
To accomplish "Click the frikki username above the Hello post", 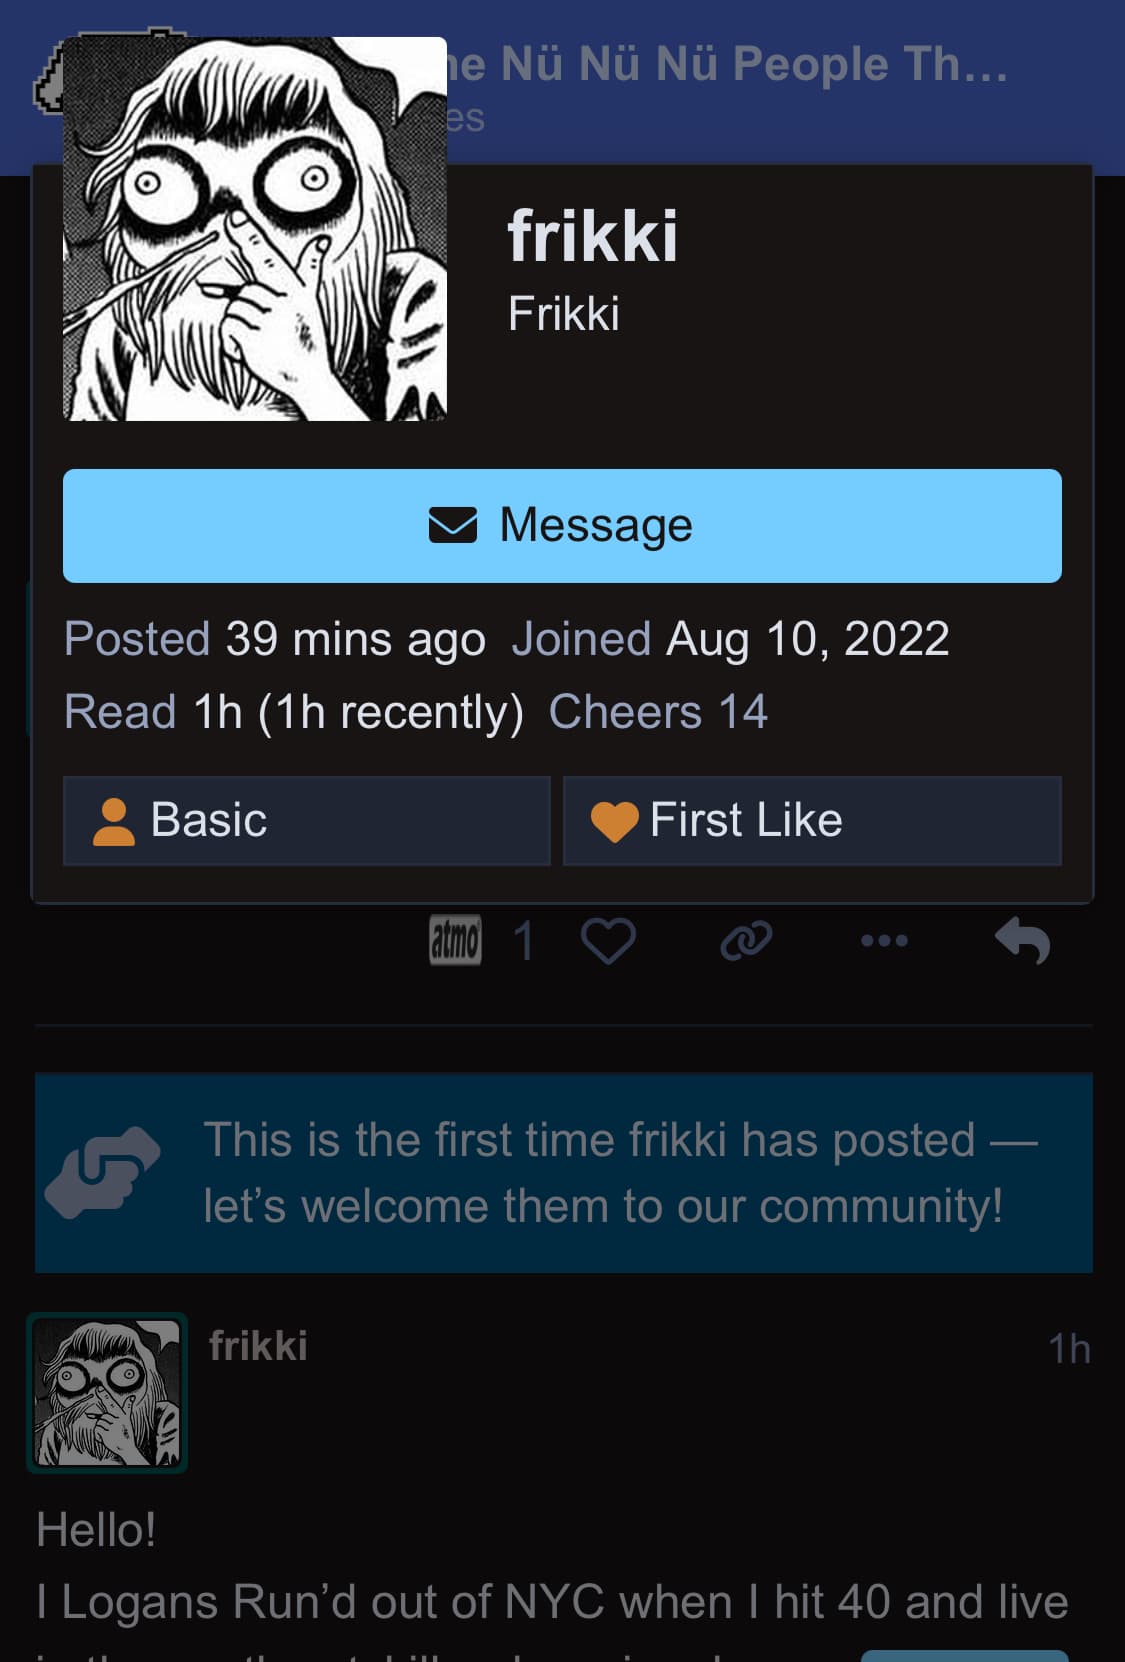I will click(x=258, y=1346).
